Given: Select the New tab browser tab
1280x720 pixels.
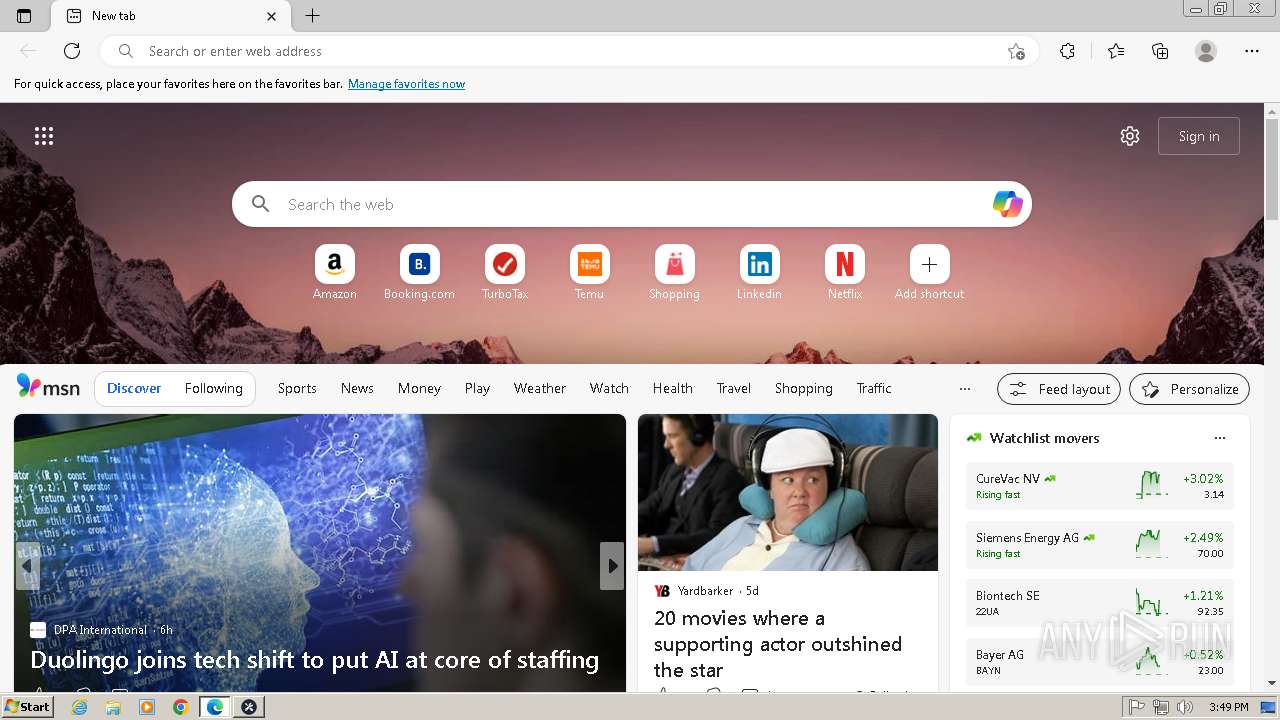Looking at the screenshot, I should tap(170, 16).
